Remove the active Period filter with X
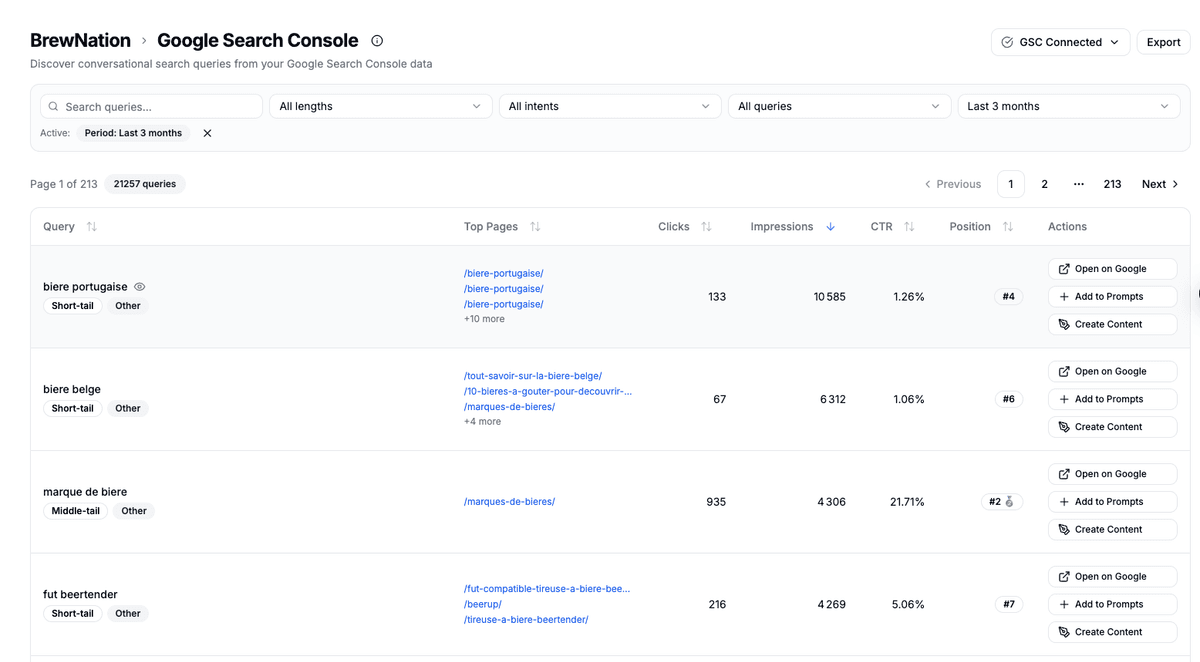 click(207, 133)
